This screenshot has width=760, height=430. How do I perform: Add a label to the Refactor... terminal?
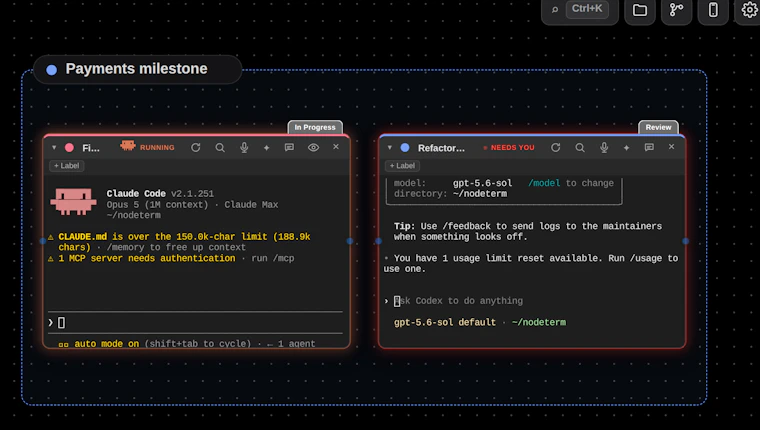402,166
